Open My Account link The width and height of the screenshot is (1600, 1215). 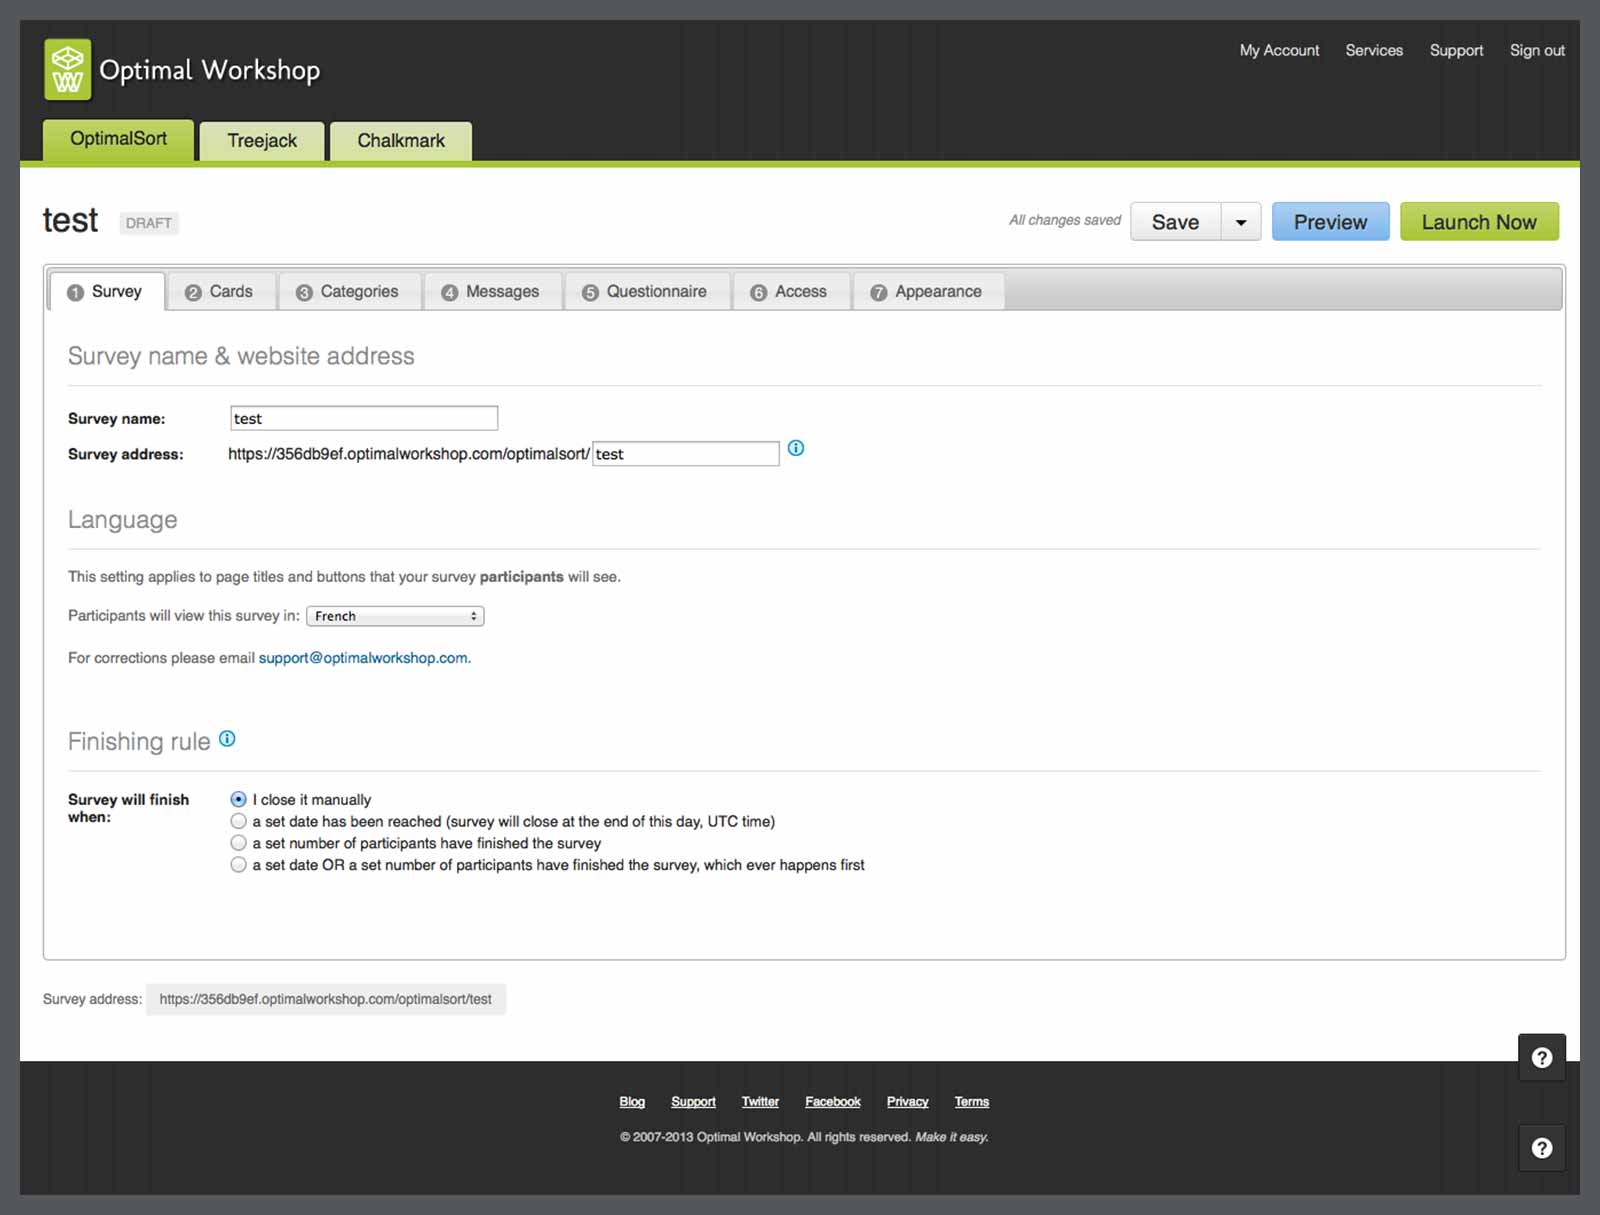coord(1279,50)
